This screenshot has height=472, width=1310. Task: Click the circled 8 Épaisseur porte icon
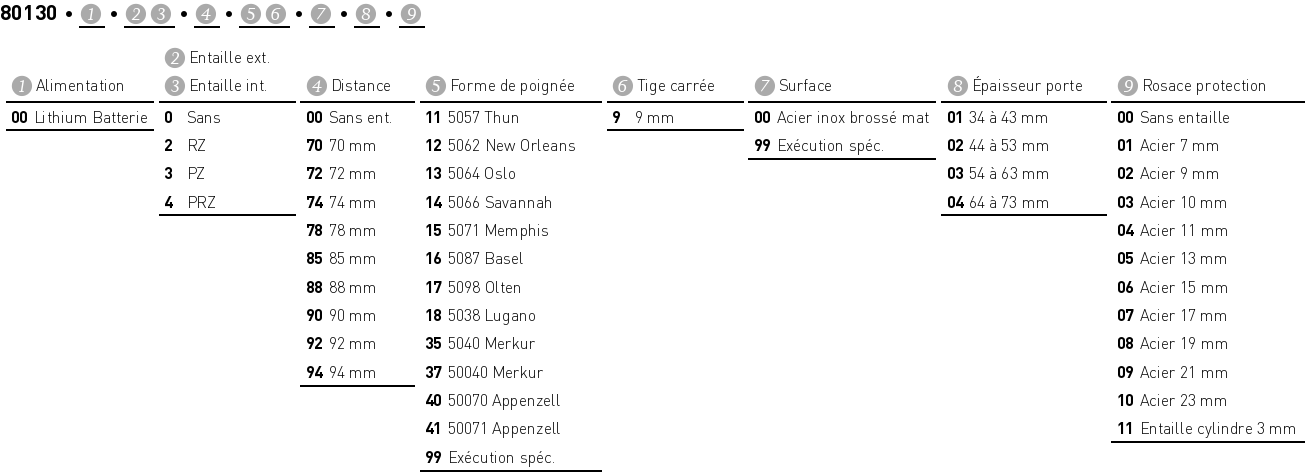coord(955,86)
